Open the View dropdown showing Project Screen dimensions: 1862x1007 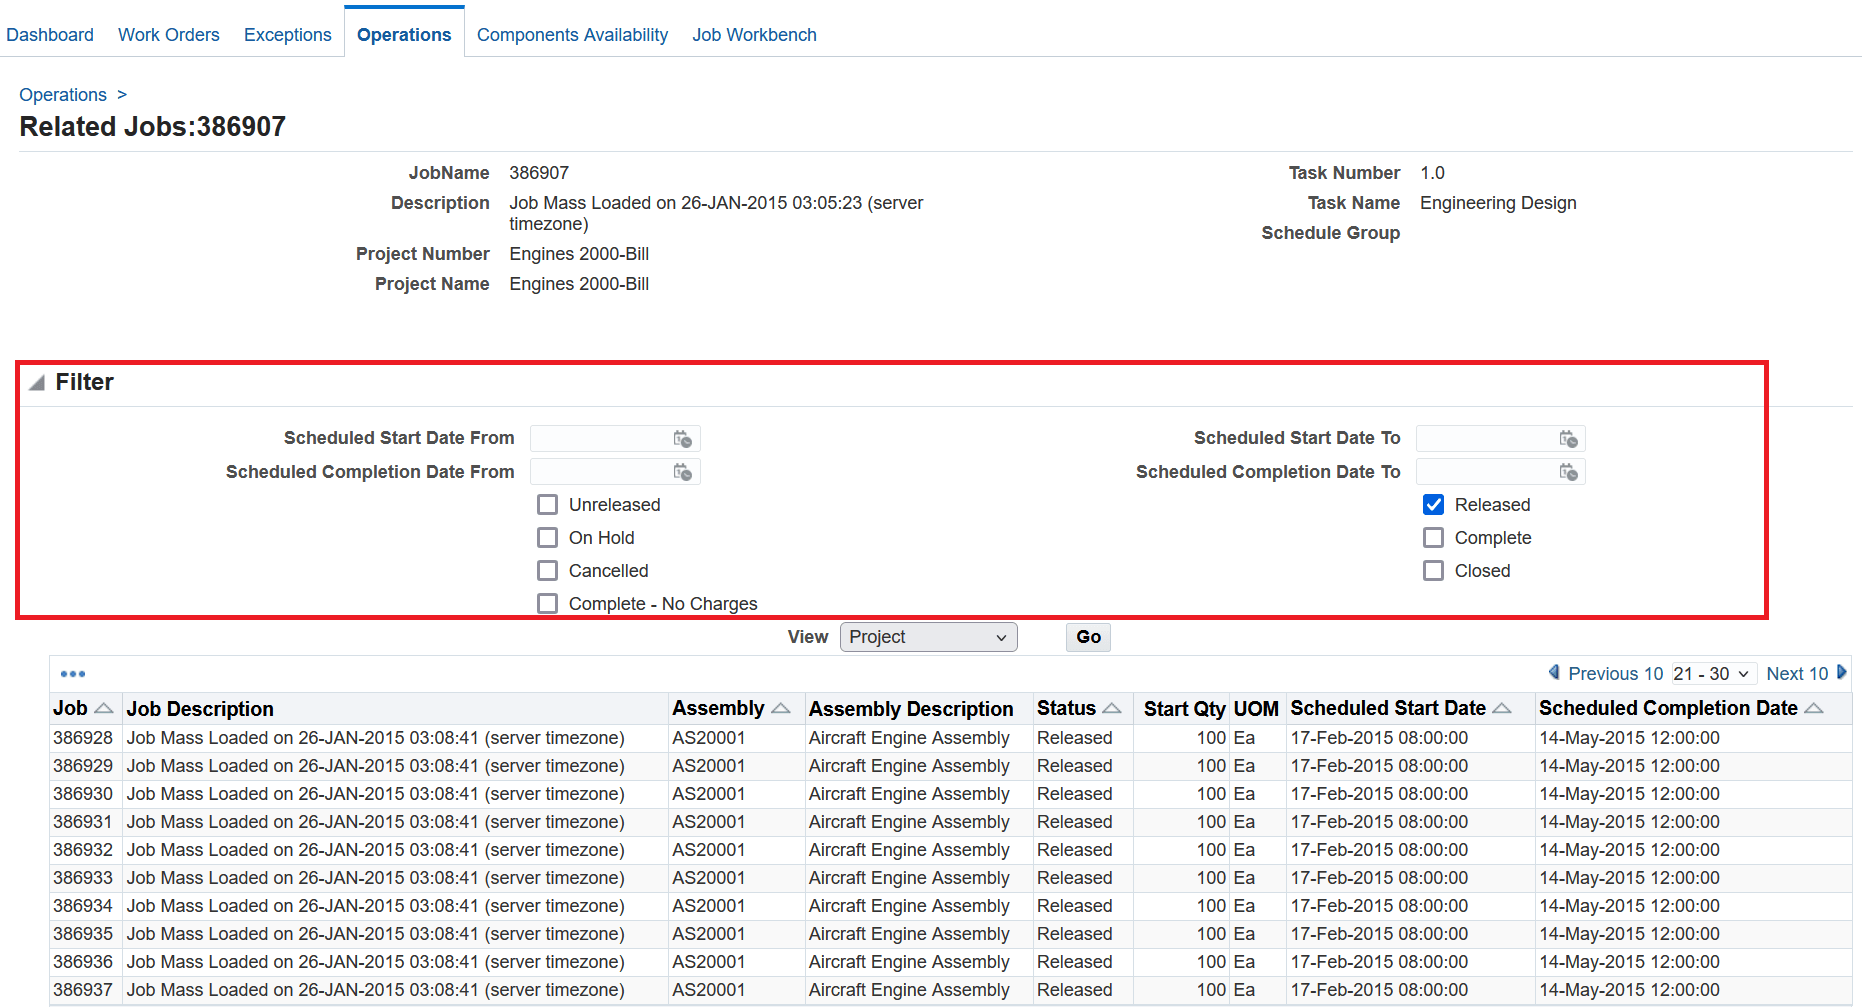coord(928,637)
